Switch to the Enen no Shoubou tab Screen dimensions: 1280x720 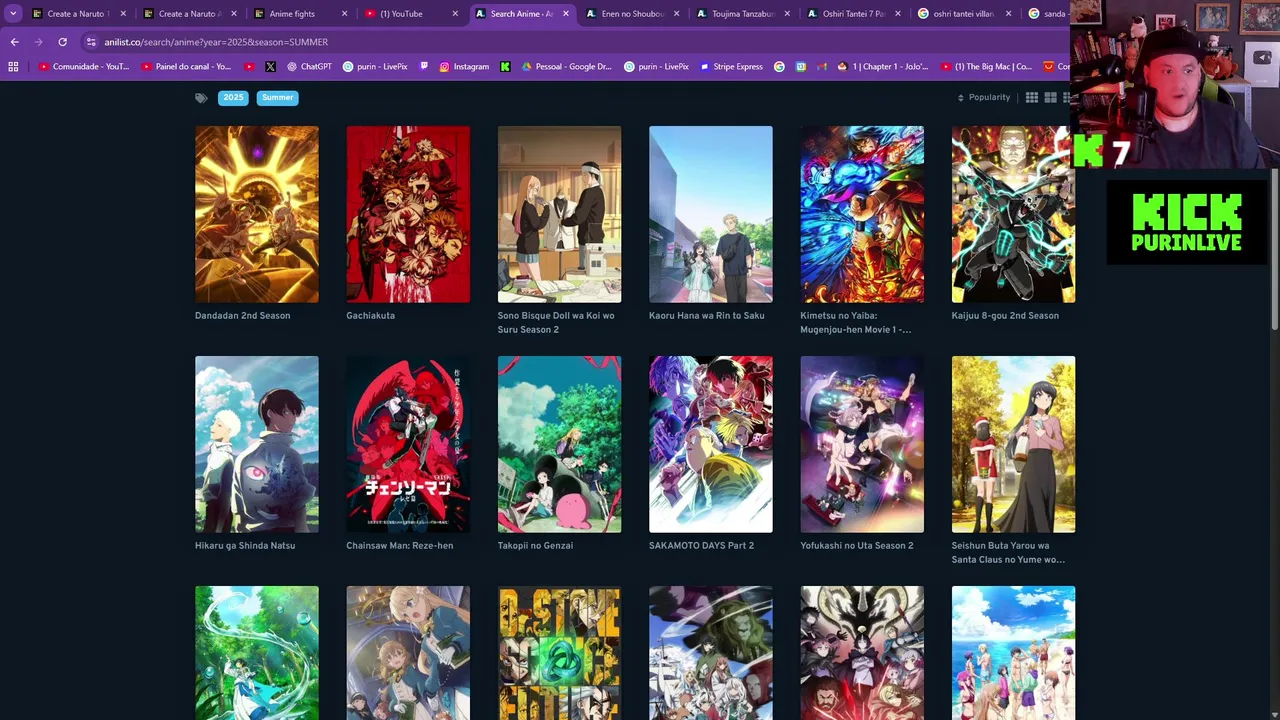tap(632, 14)
